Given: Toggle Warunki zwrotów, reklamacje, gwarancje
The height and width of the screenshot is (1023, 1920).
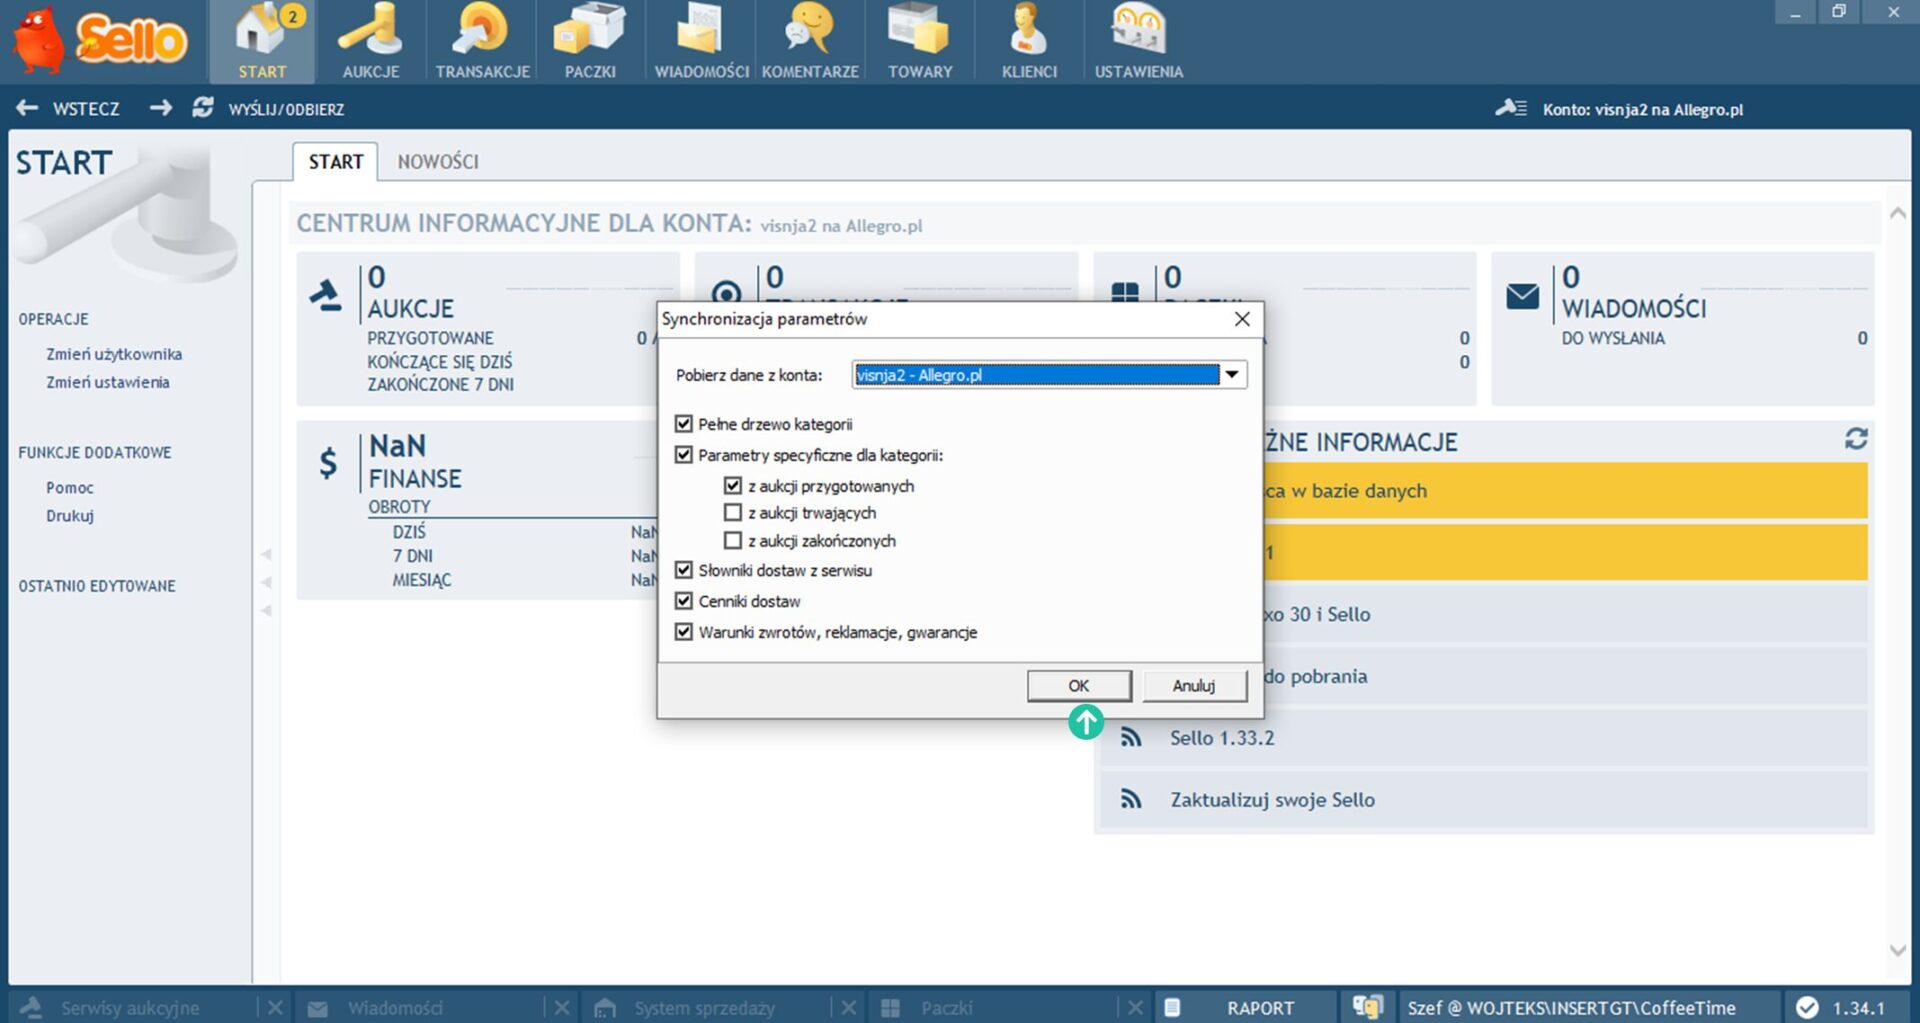Looking at the screenshot, I should coord(684,632).
